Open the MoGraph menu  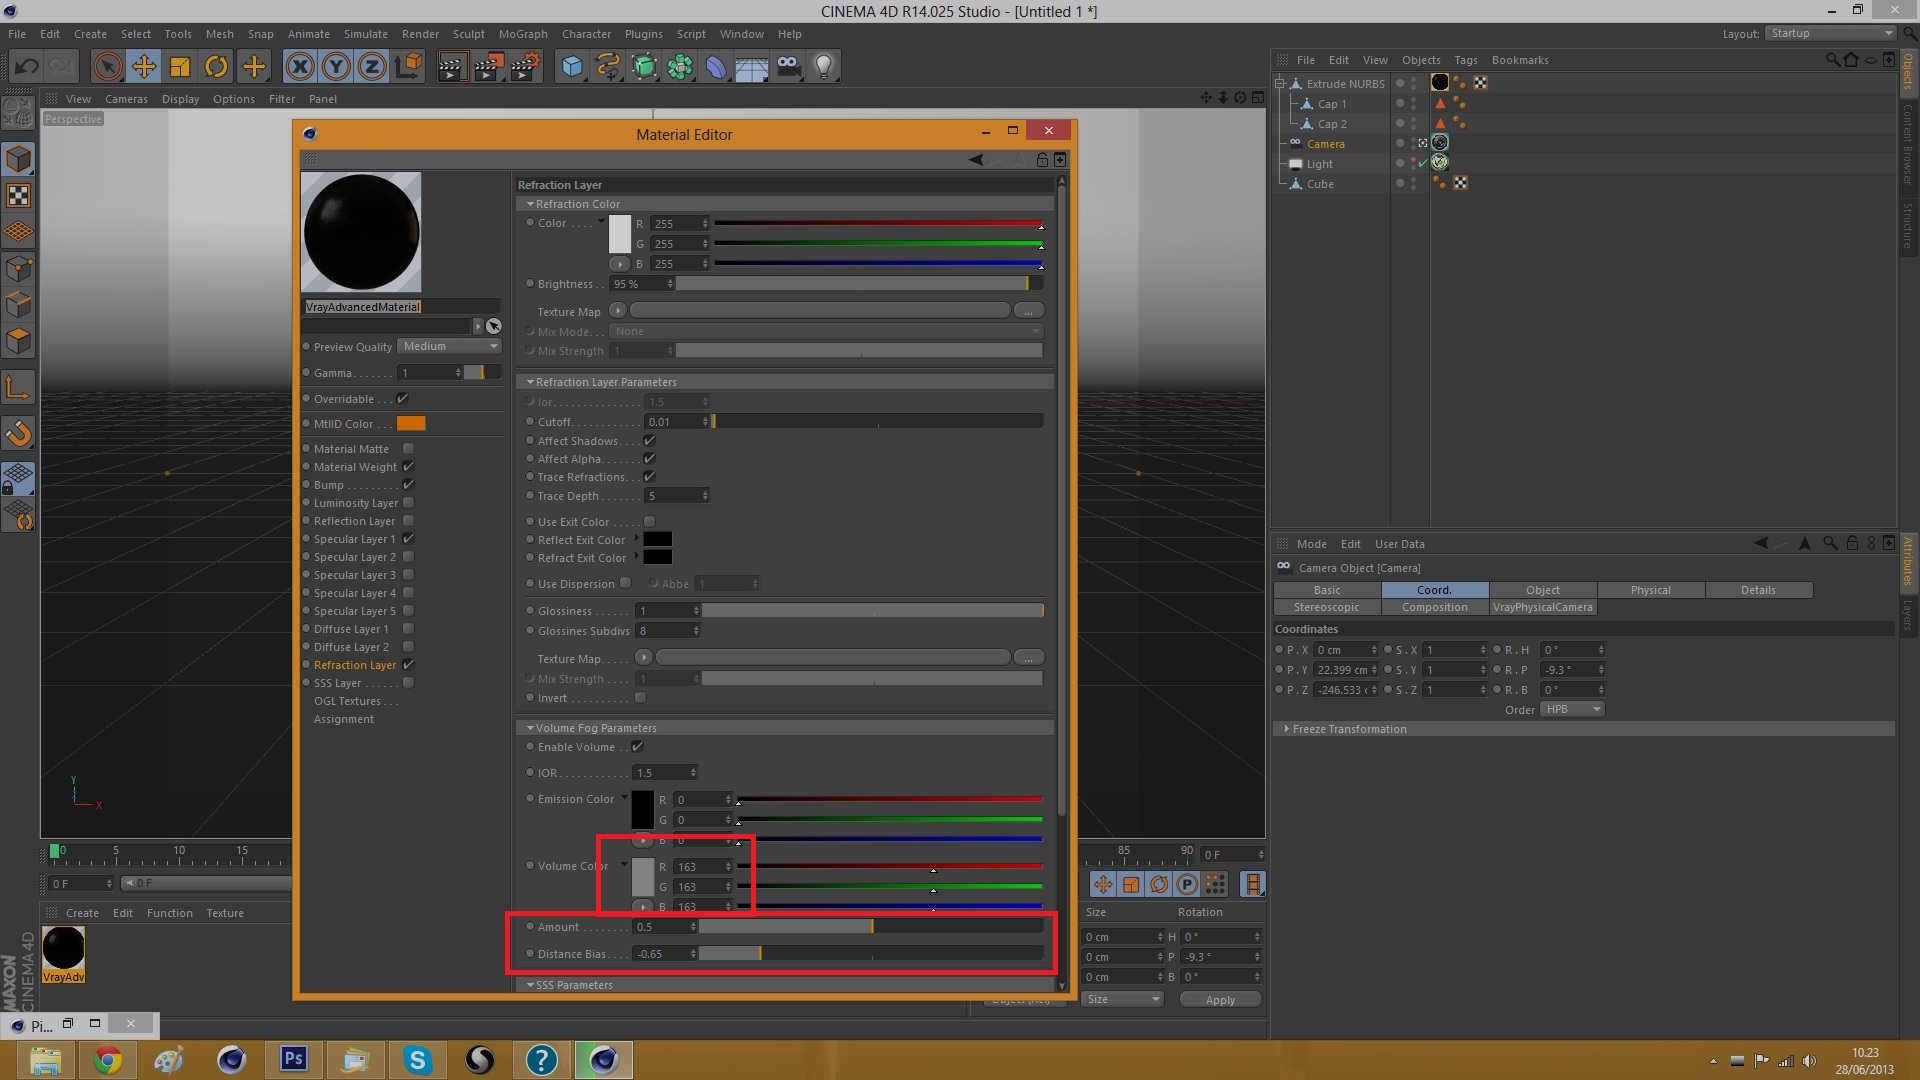(522, 34)
